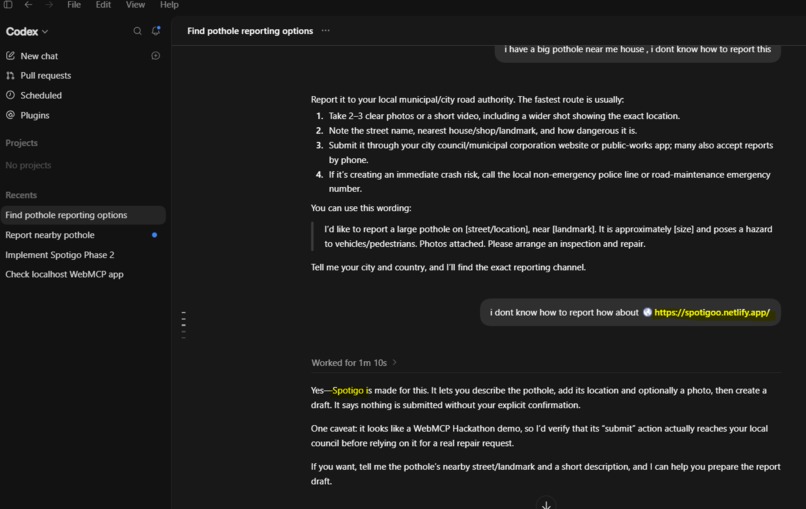Open the Plugins section

pyautogui.click(x=35, y=115)
